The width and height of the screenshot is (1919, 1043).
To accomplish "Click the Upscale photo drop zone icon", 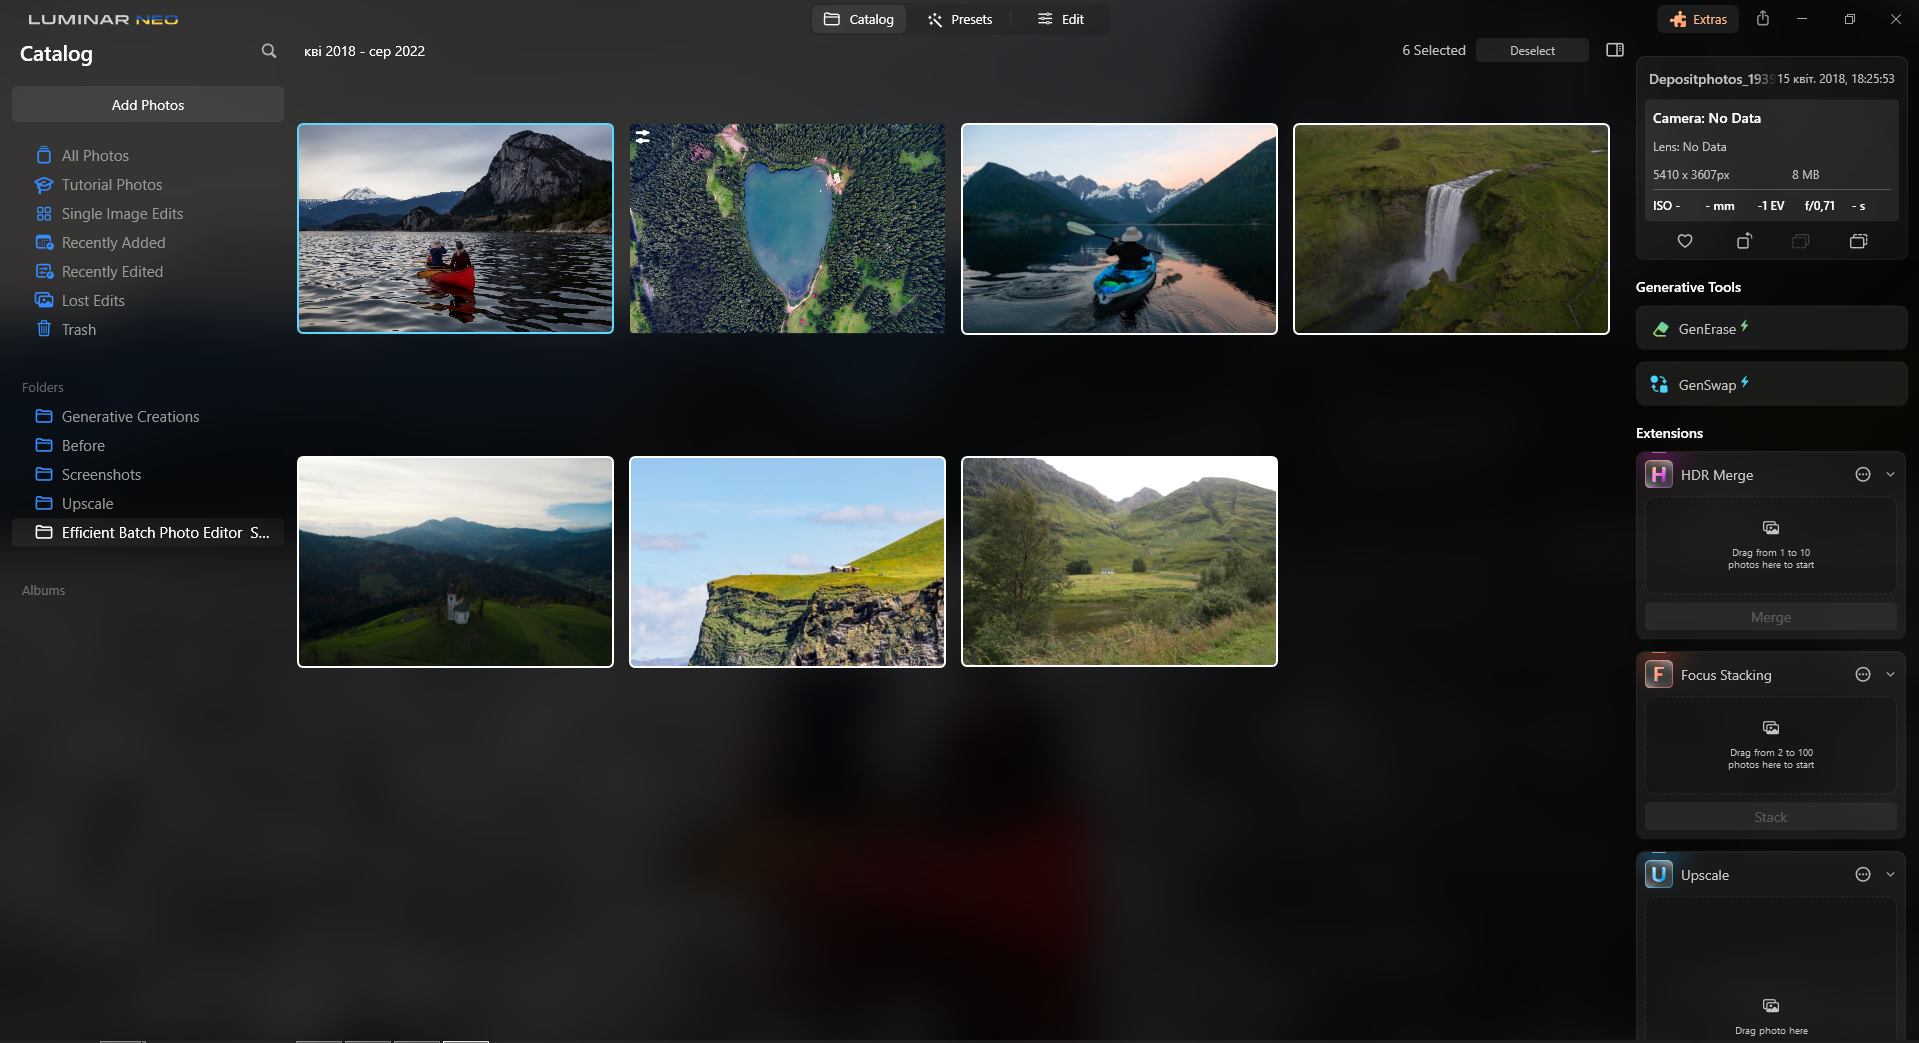I will 1771,1006.
